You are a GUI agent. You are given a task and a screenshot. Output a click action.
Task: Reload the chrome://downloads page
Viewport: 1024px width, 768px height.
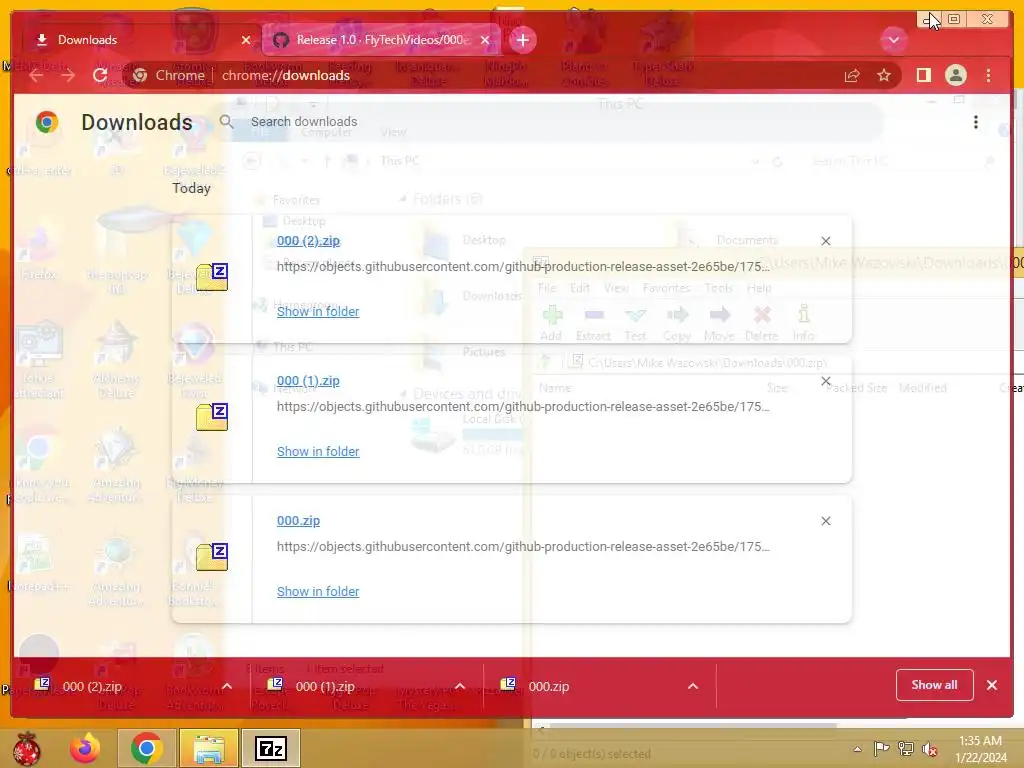100,75
